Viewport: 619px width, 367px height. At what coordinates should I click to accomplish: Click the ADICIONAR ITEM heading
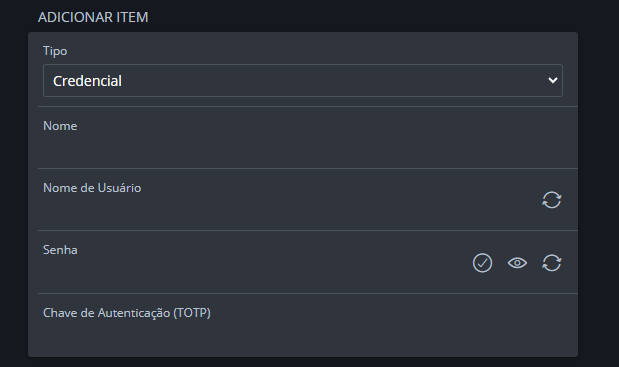(93, 17)
